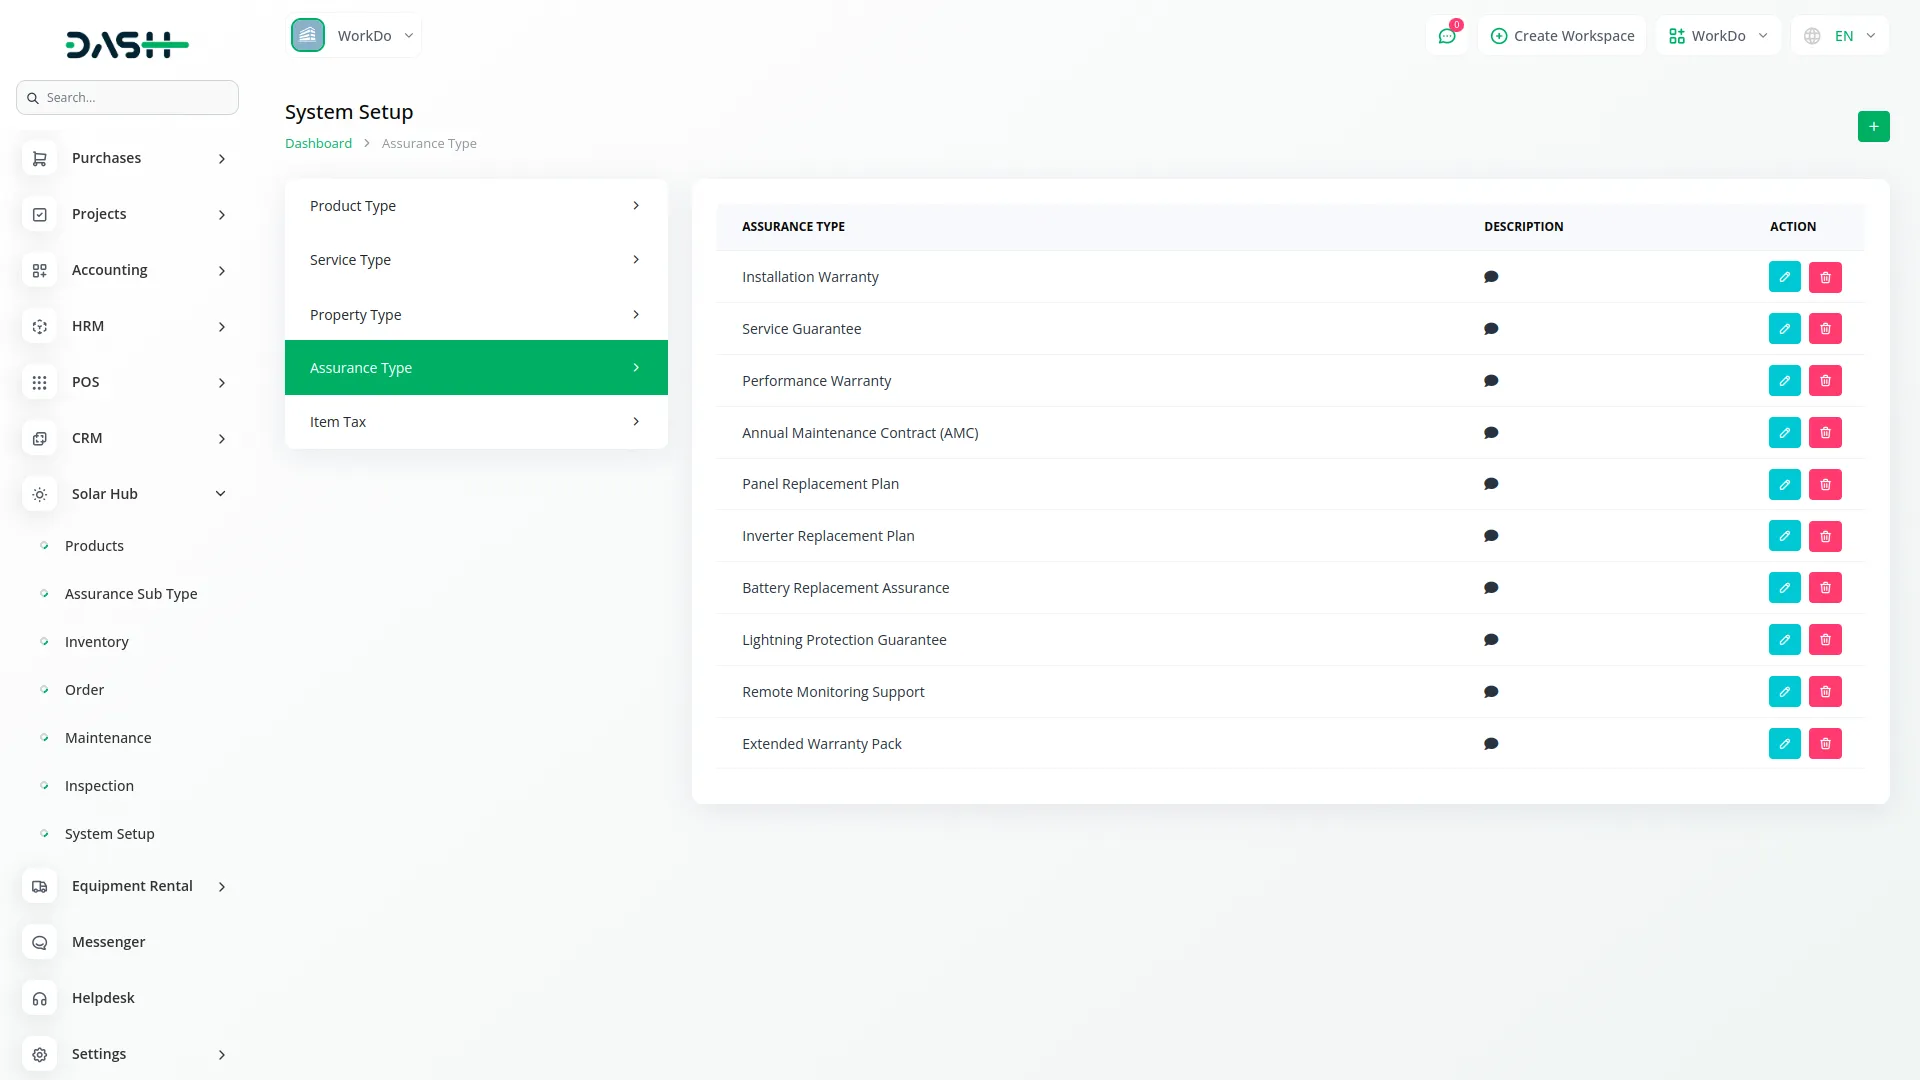Screen dimensions: 1920x1080
Task: View description of Performance Warranty
Action: click(x=1491, y=381)
